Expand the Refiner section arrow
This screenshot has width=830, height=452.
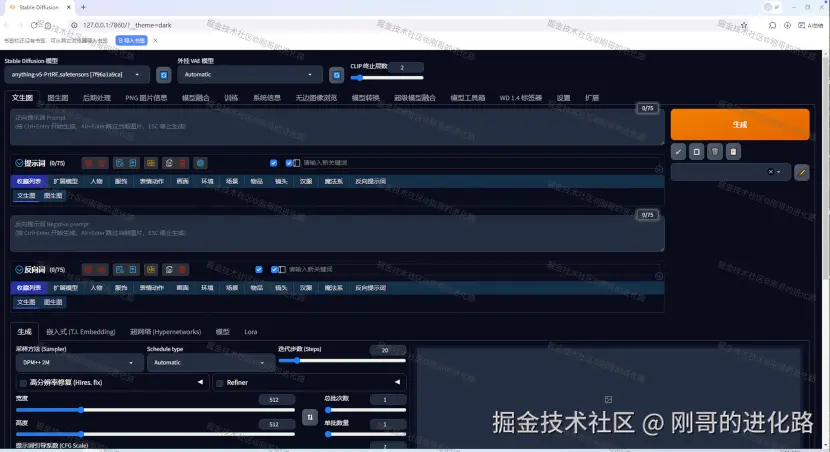tap(397, 382)
